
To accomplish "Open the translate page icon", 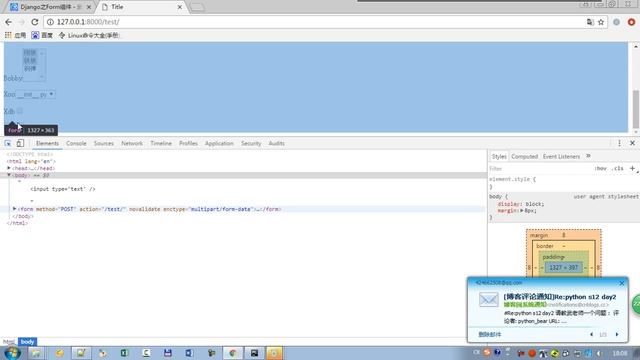I will [x=590, y=22].
